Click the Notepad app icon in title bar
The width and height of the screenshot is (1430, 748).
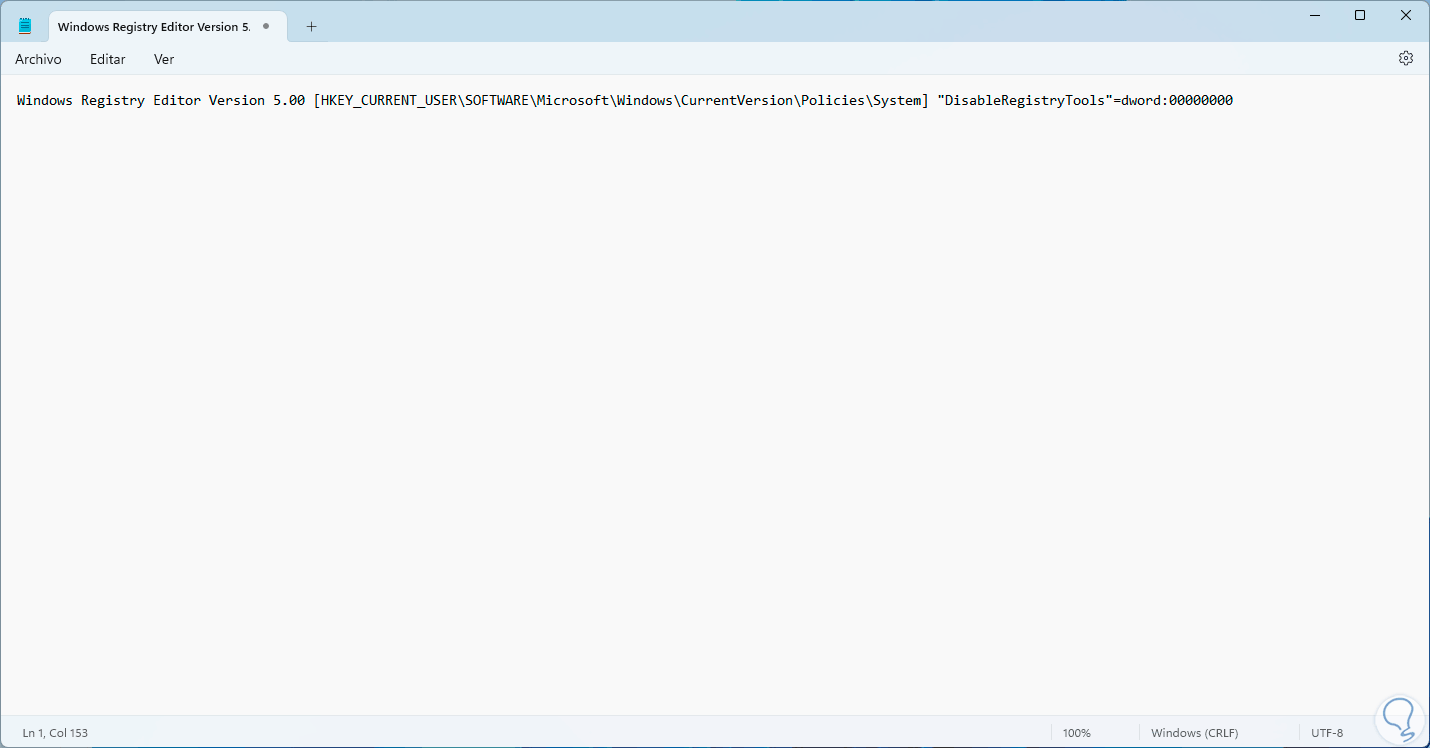pos(25,26)
